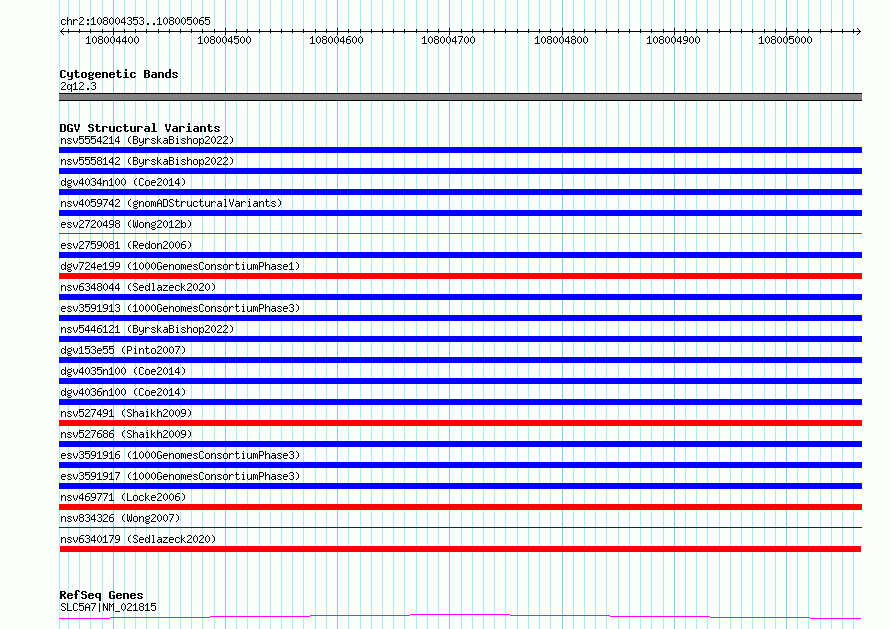Select dgv153e55 (Pinto2007) variant label
The width and height of the screenshot is (890, 629).
(123, 350)
